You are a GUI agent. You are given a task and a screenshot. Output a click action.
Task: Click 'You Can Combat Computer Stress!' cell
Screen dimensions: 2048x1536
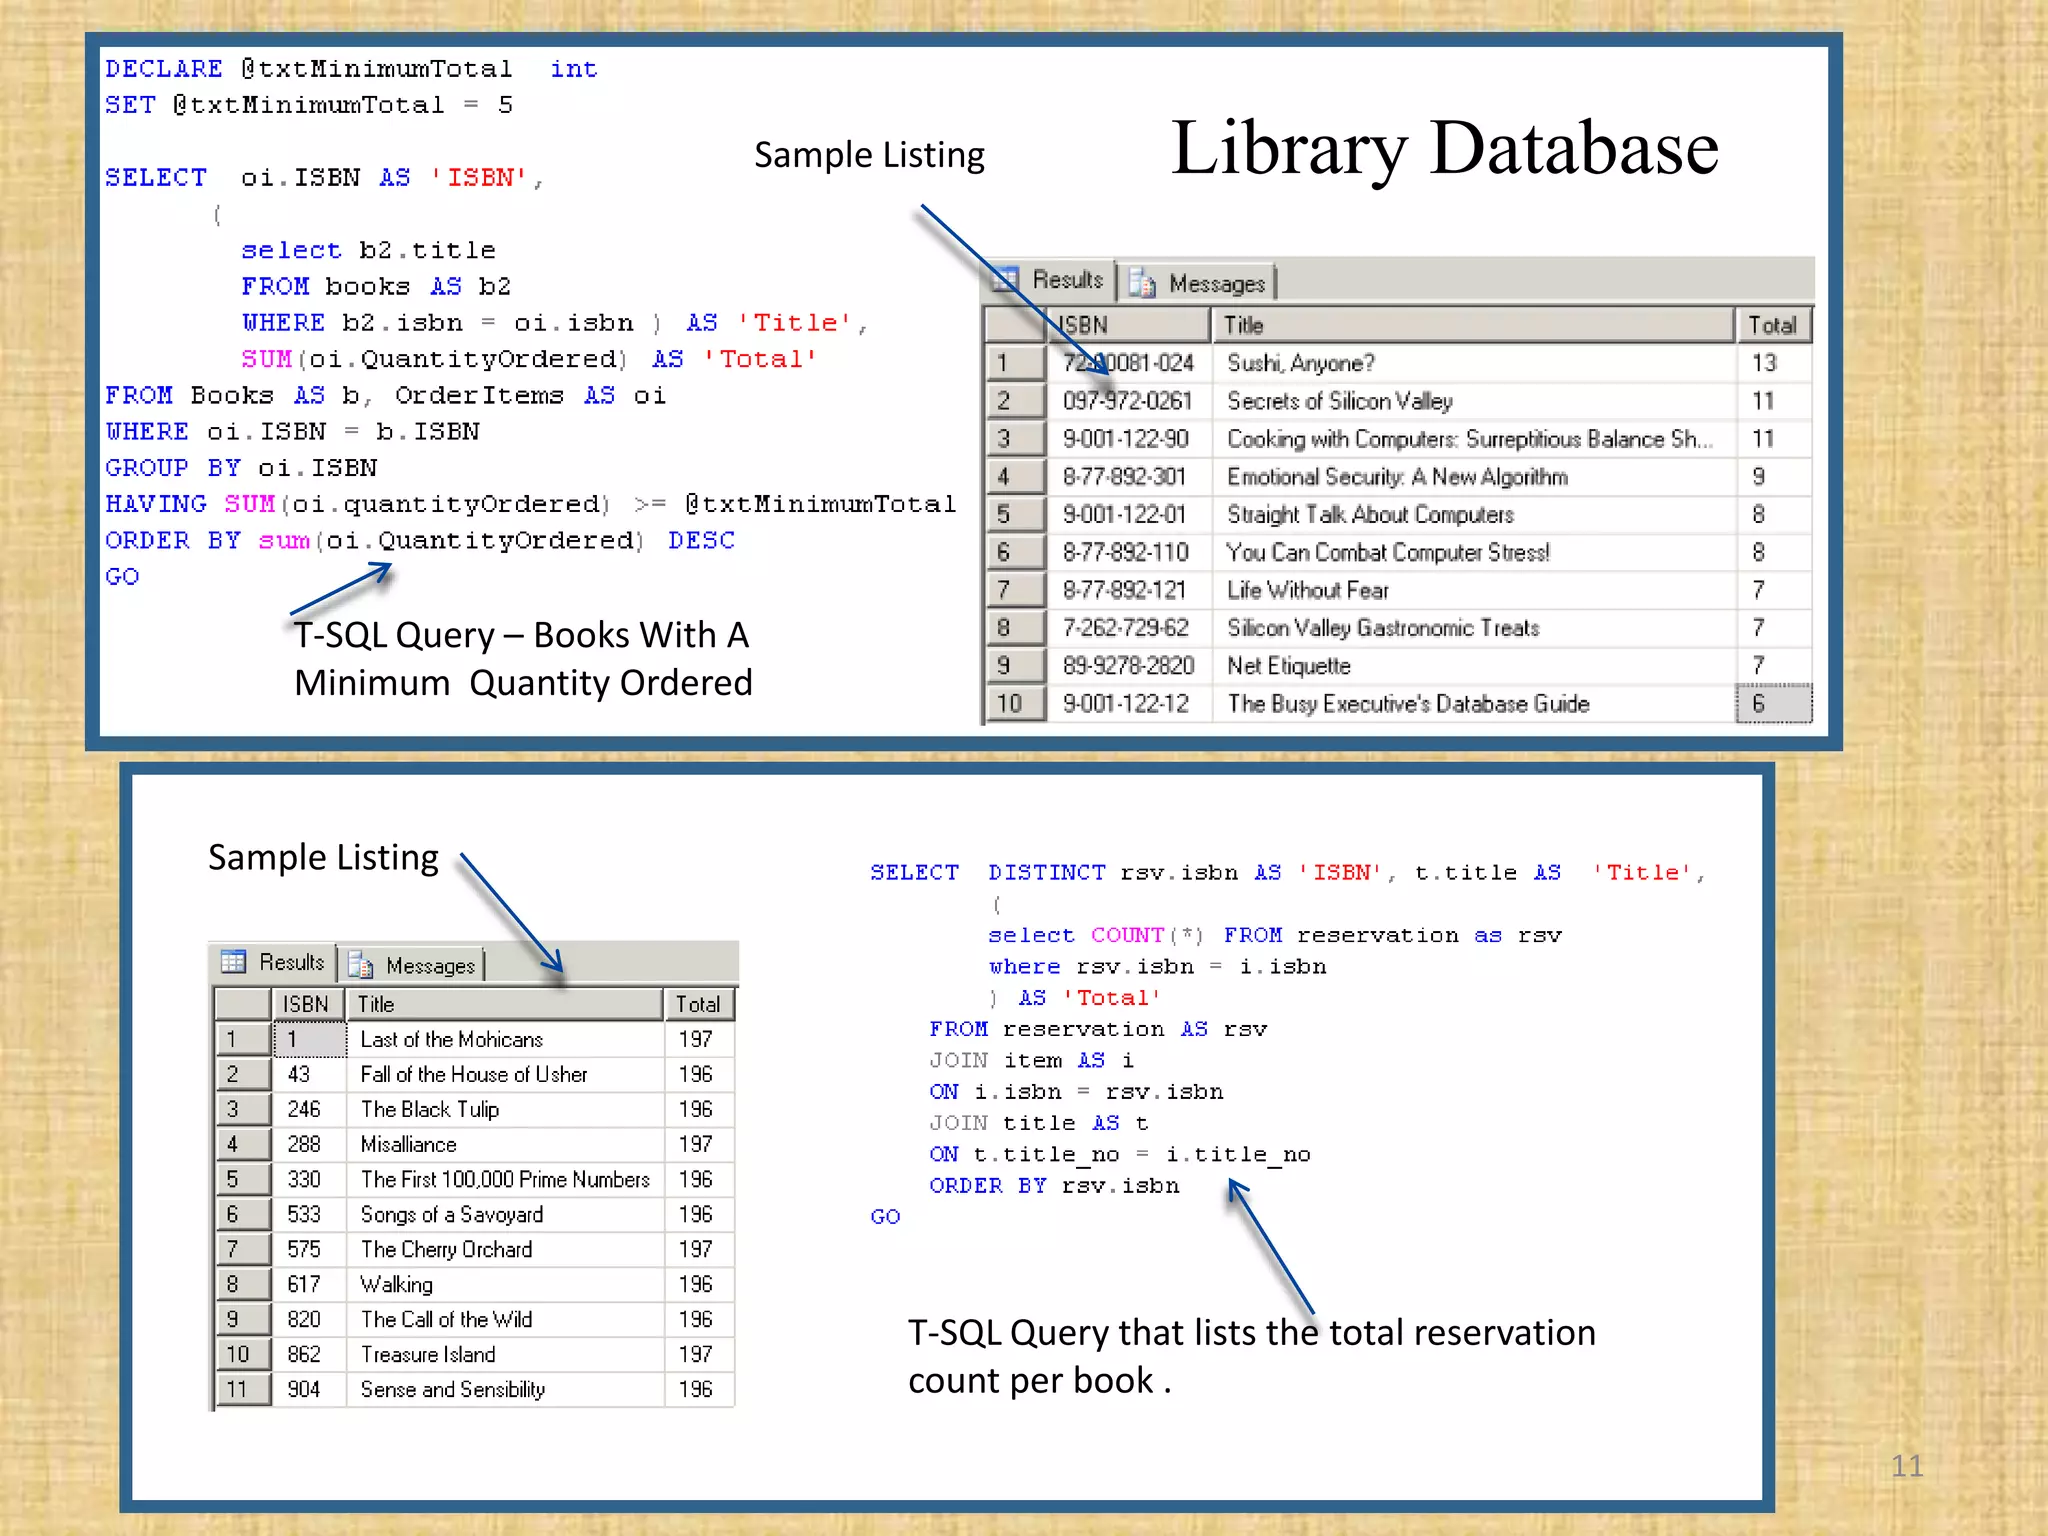point(1472,553)
